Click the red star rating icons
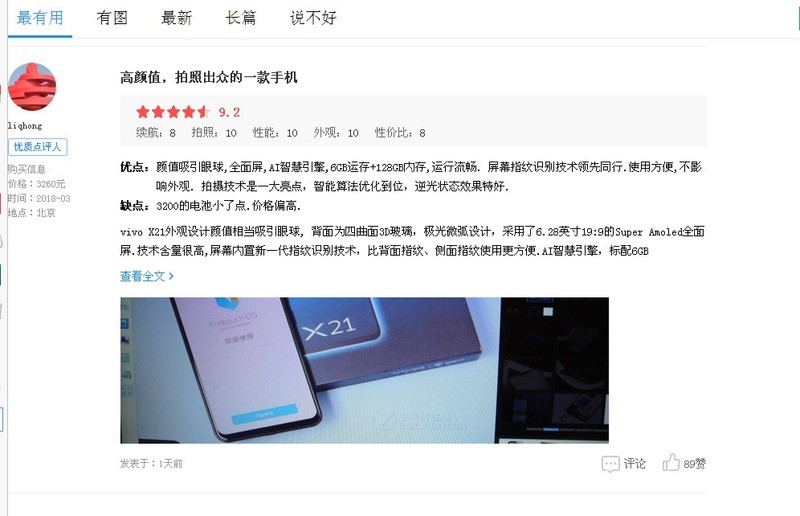Viewport: 800px width, 516px height. (173, 112)
